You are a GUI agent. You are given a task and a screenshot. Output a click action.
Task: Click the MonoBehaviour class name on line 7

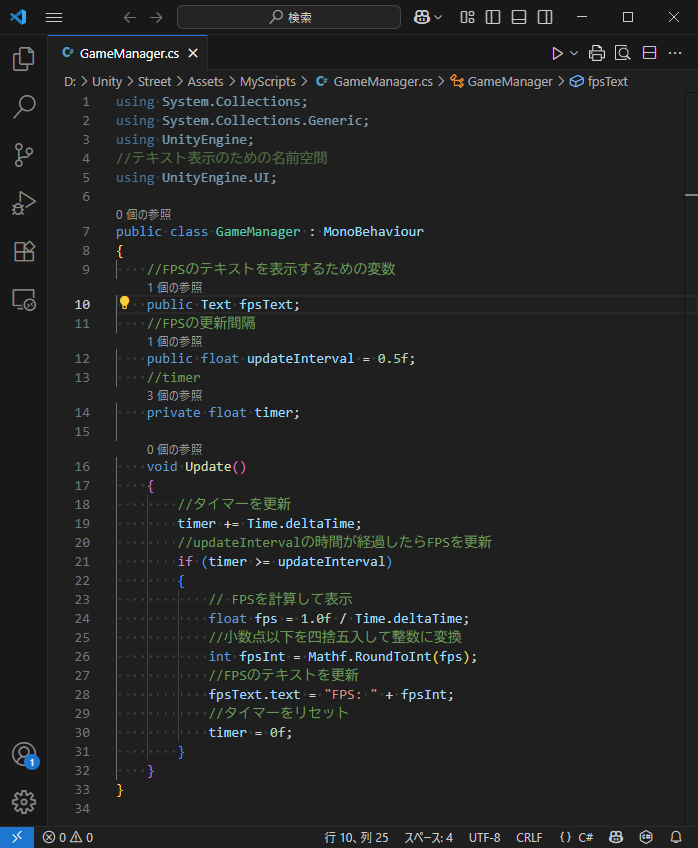pyautogui.click(x=374, y=231)
